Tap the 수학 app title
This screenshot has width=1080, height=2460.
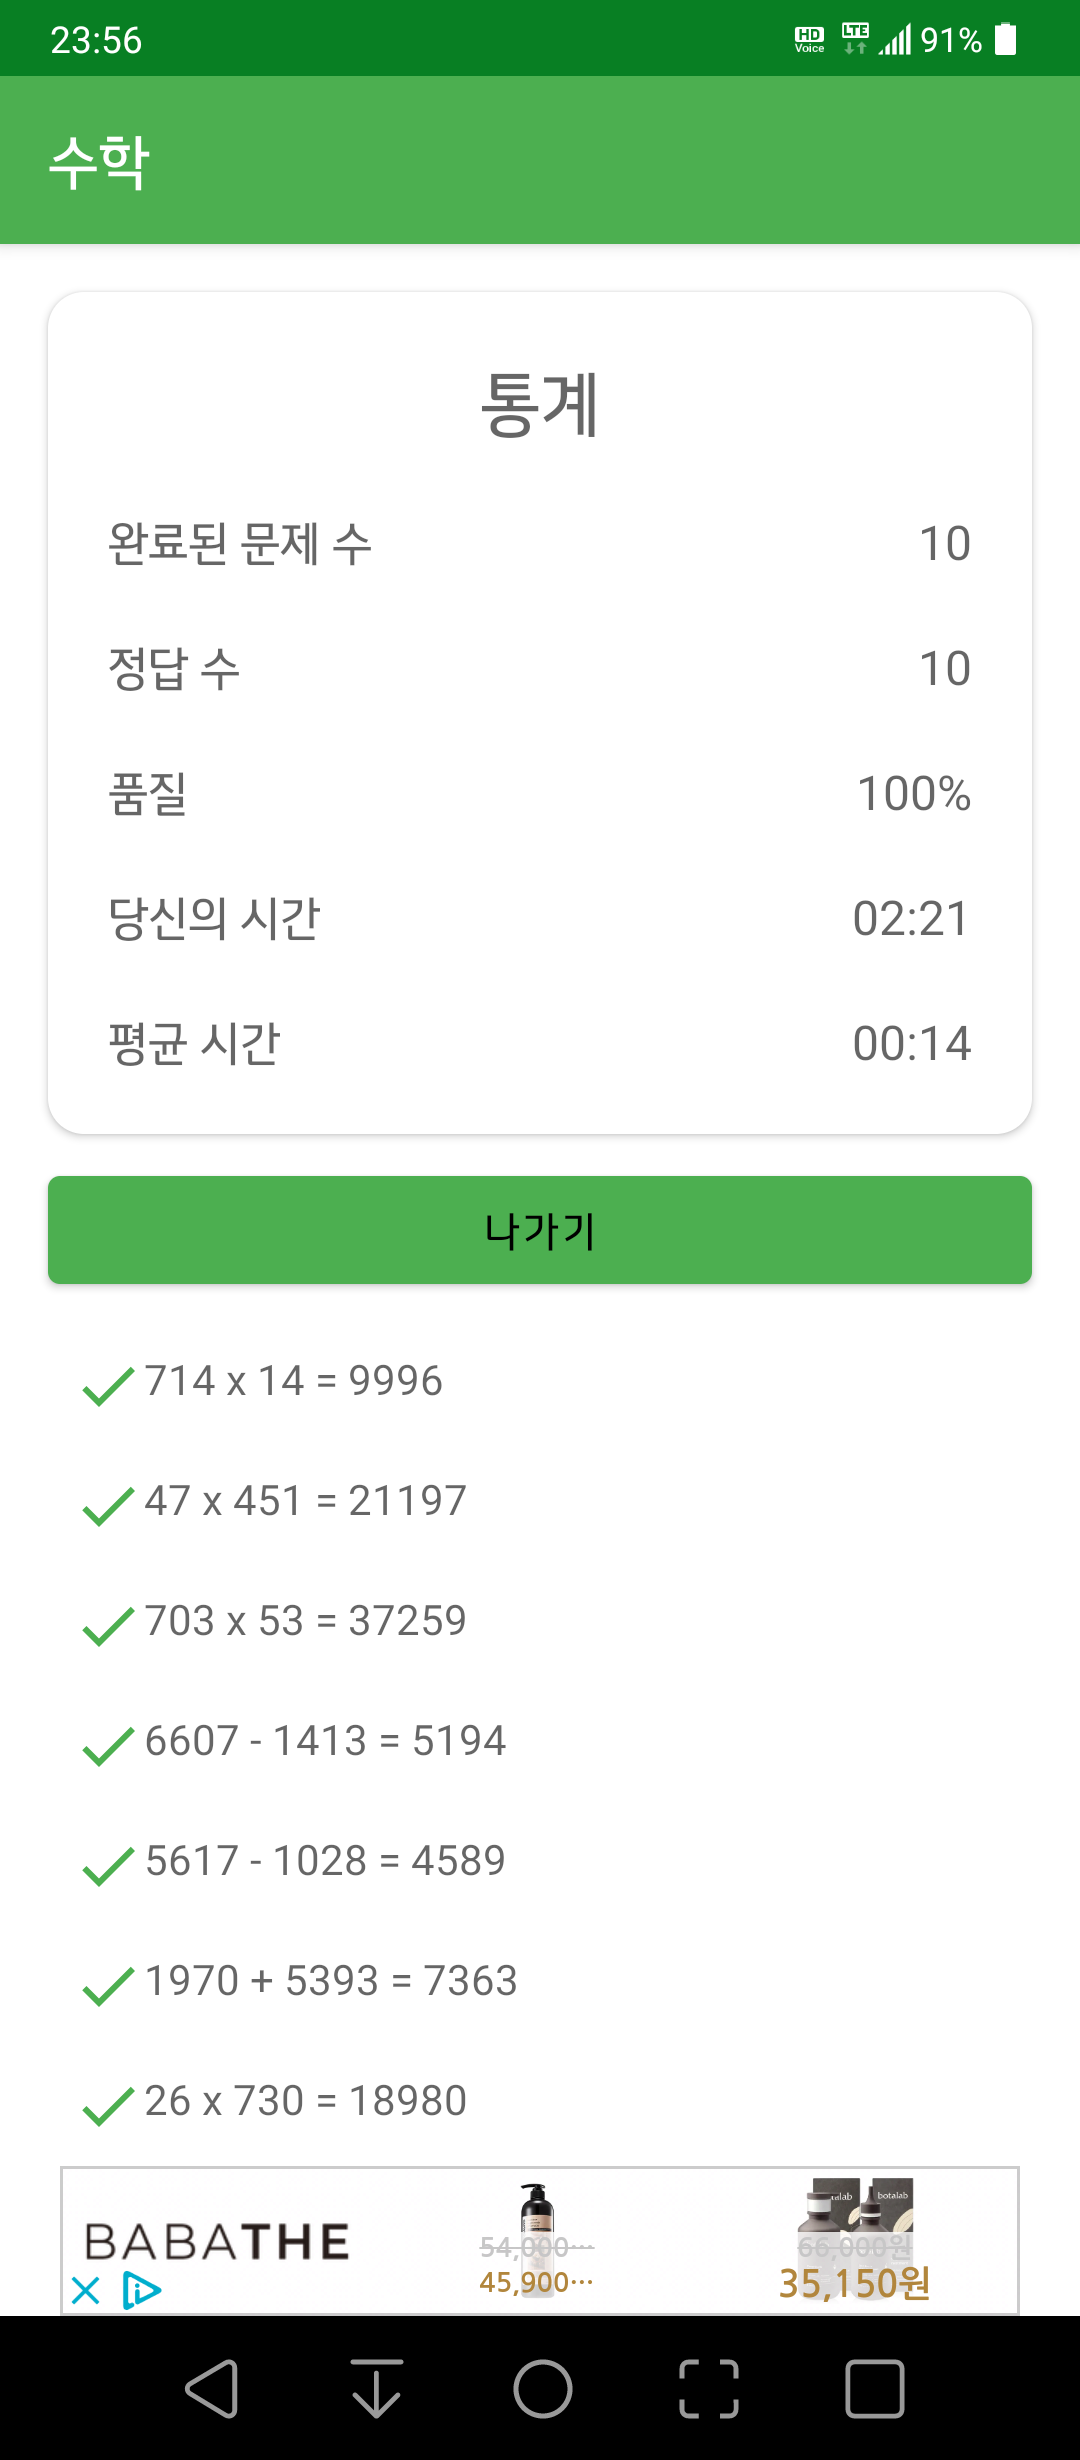pyautogui.click(x=99, y=162)
